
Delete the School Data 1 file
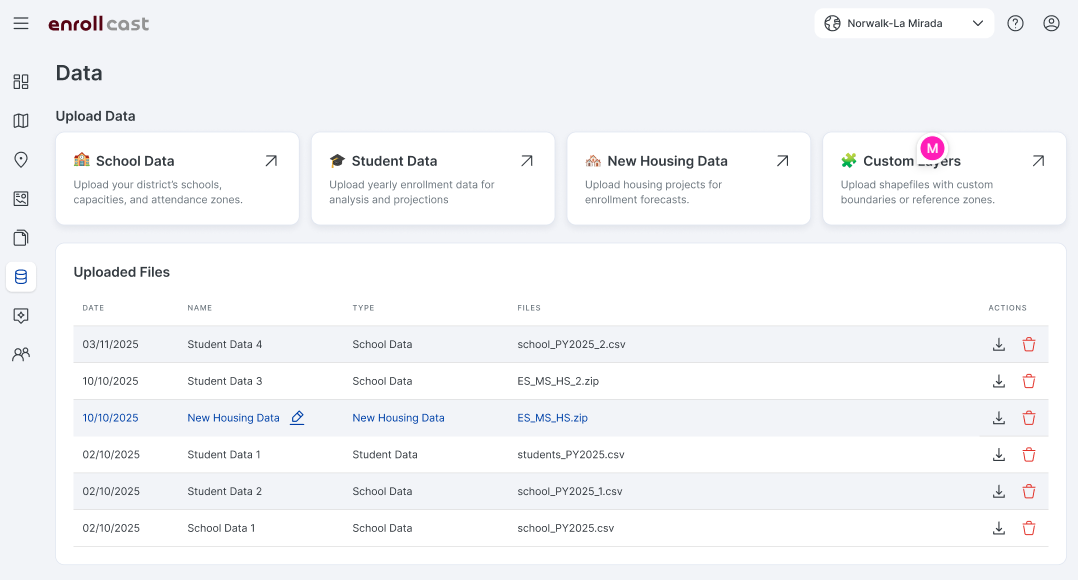(x=1029, y=528)
